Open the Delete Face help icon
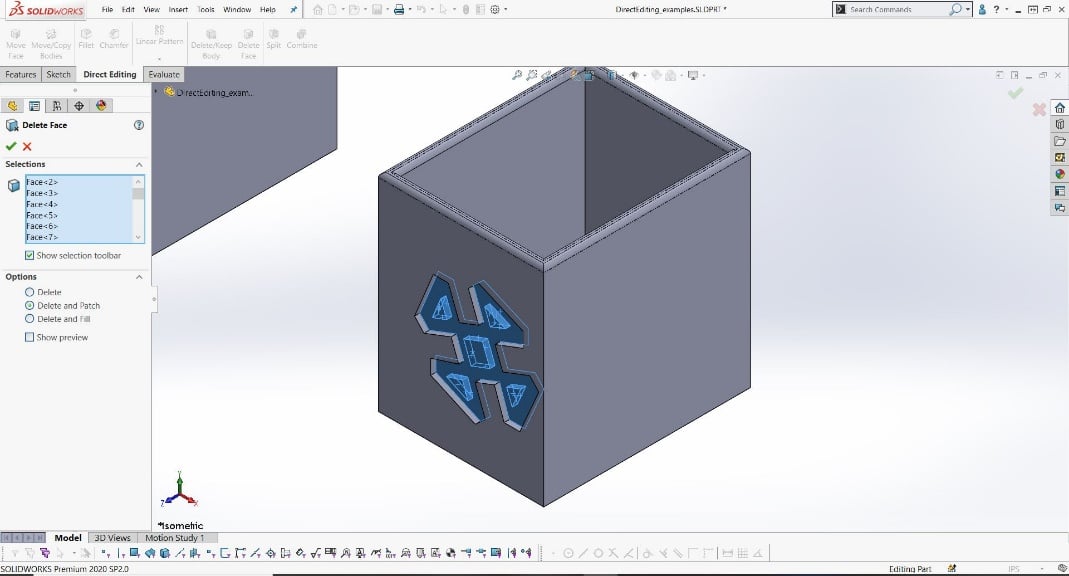 click(139, 125)
